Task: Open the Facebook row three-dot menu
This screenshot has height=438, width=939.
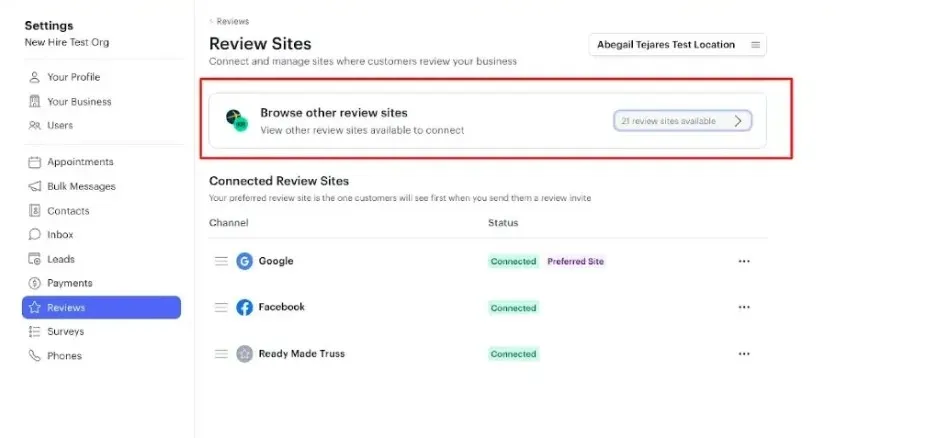Action: coord(744,307)
